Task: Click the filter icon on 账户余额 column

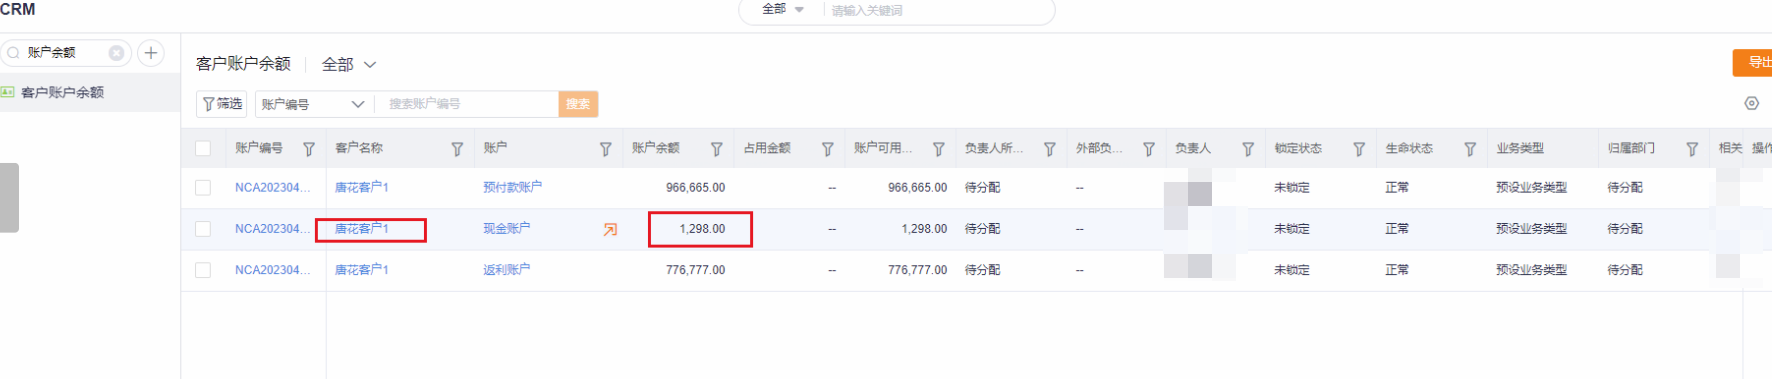Action: 716,149
